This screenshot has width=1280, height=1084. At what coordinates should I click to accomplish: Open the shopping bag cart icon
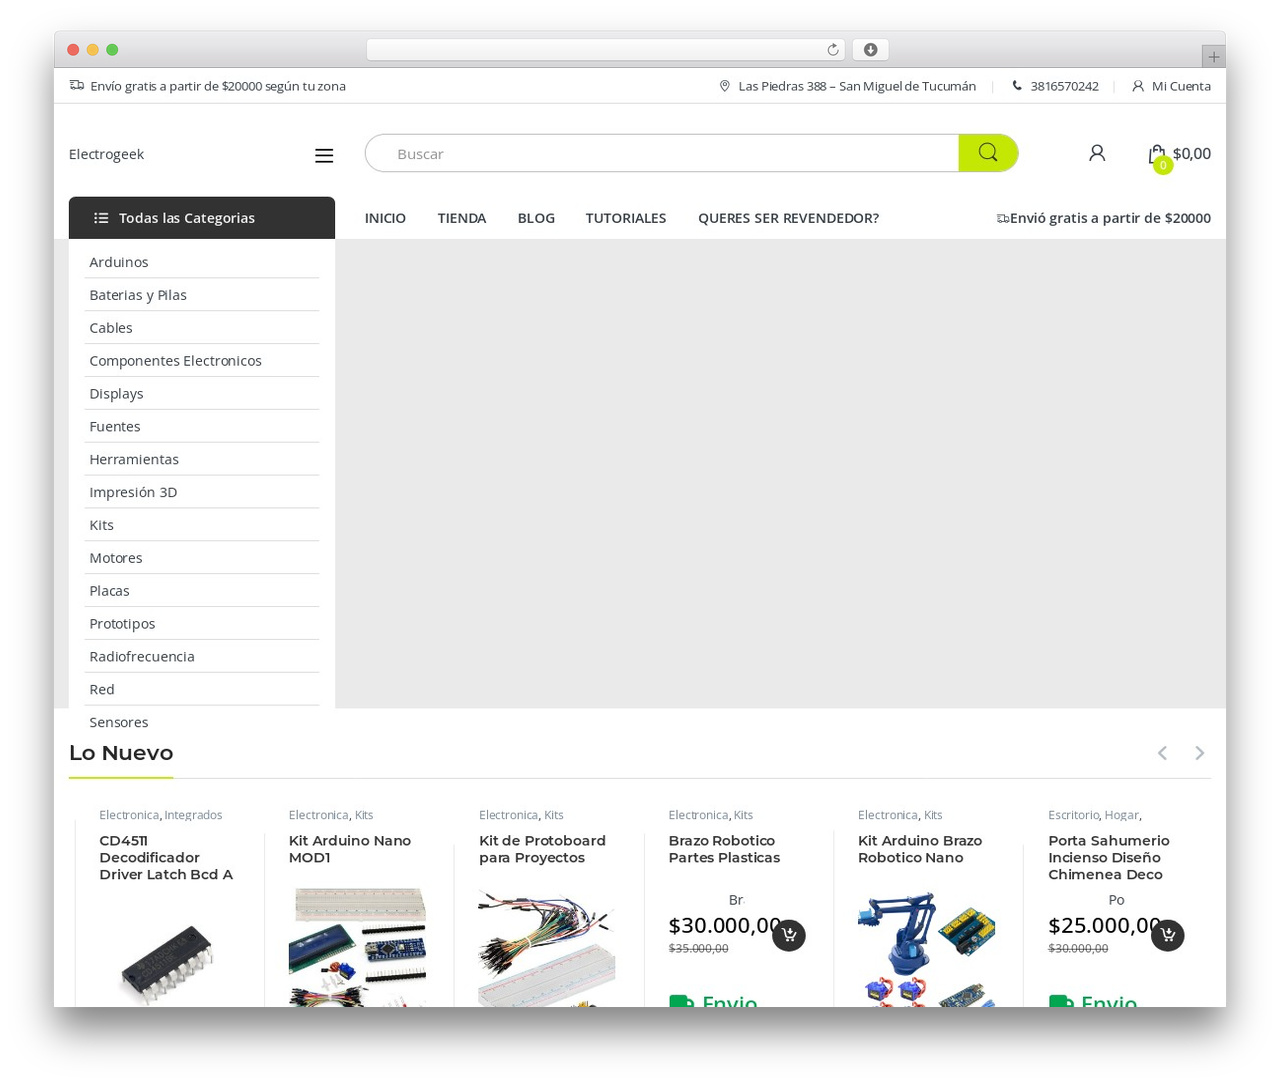[1157, 154]
